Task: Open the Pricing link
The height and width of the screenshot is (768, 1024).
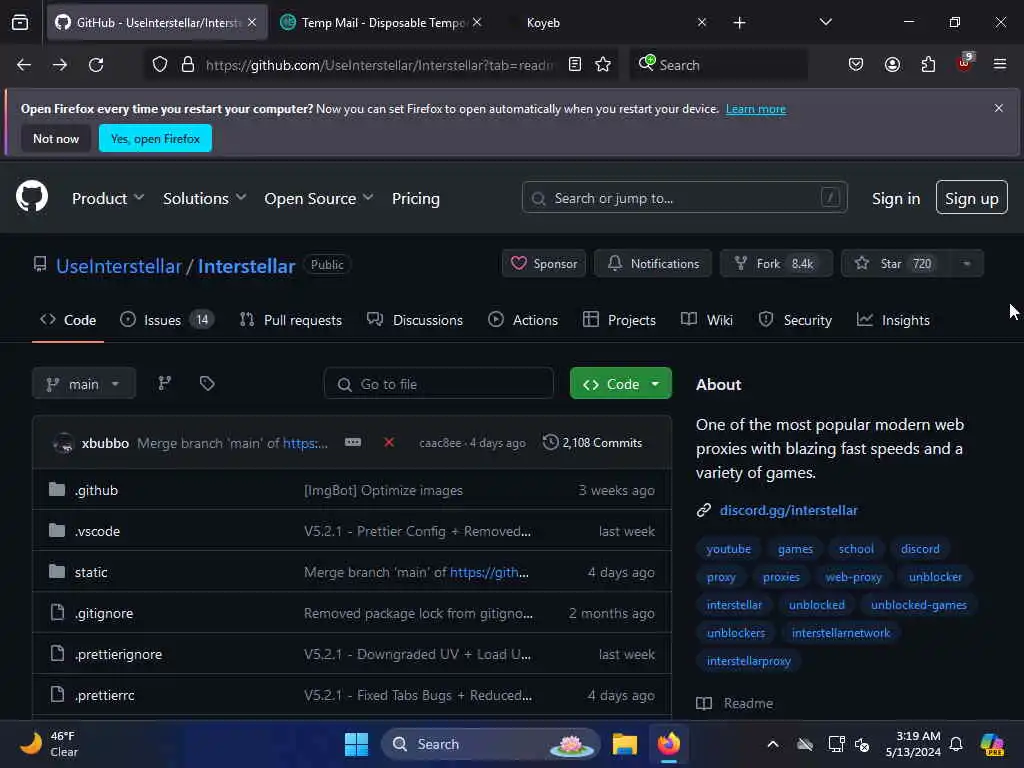Action: click(x=415, y=199)
